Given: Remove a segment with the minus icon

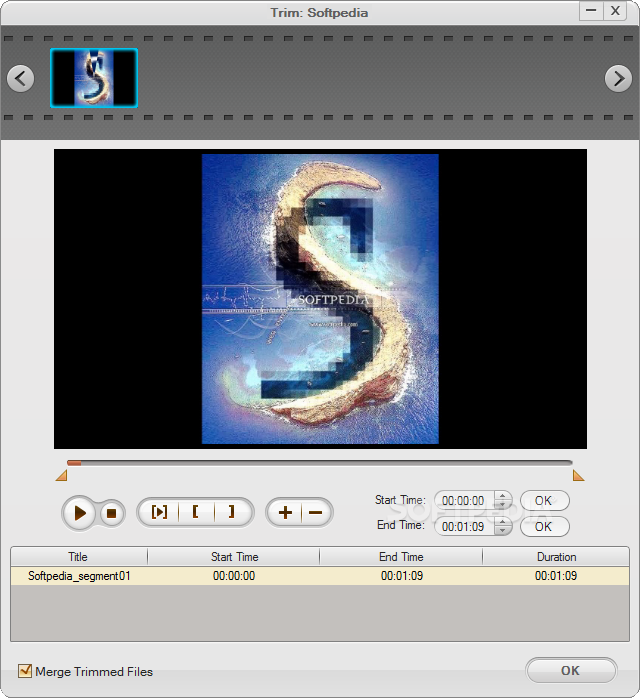Looking at the screenshot, I should pos(316,512).
